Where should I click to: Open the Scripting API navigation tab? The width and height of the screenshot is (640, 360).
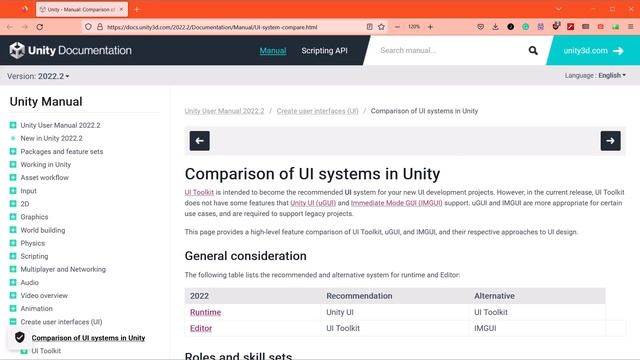point(324,51)
